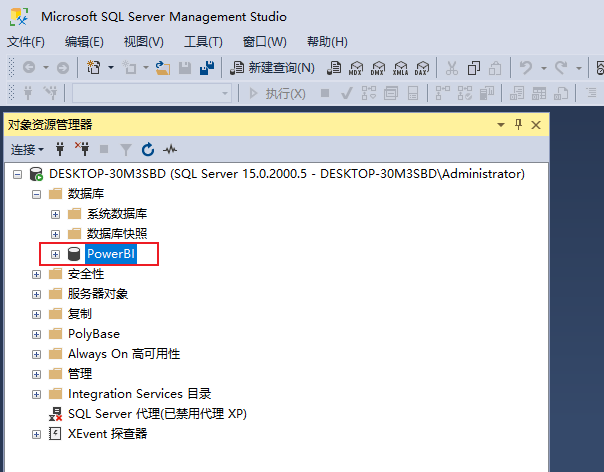604x472 pixels.
Task: Click the Navigate Back icon
Action: [29, 68]
